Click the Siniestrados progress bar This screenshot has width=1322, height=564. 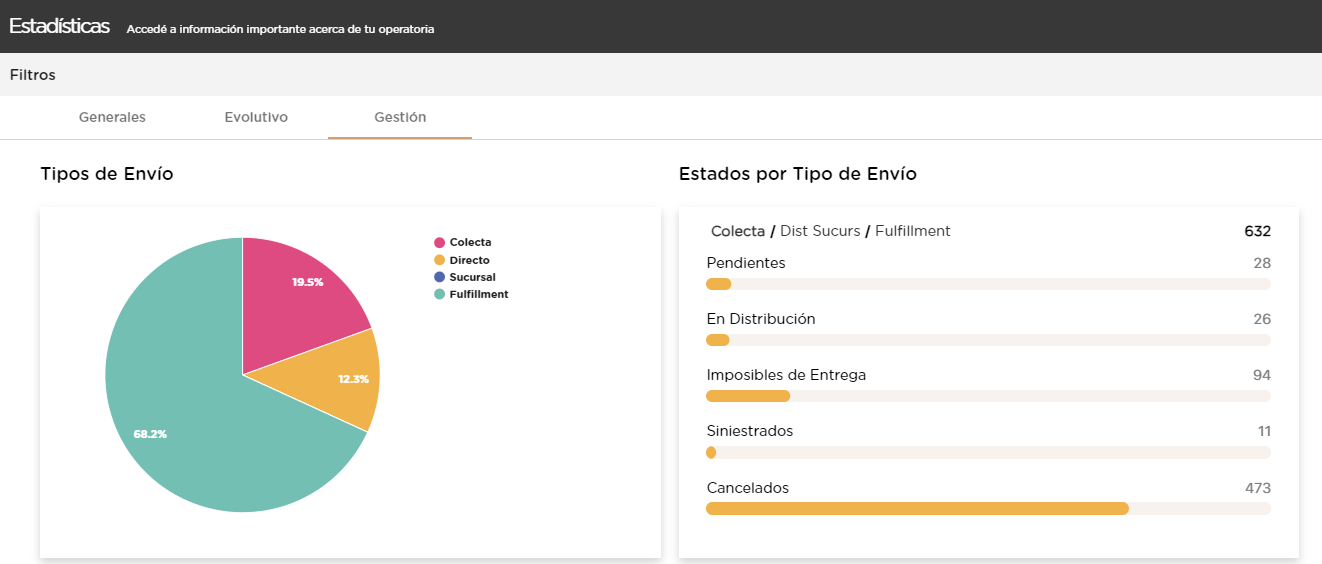(x=988, y=452)
